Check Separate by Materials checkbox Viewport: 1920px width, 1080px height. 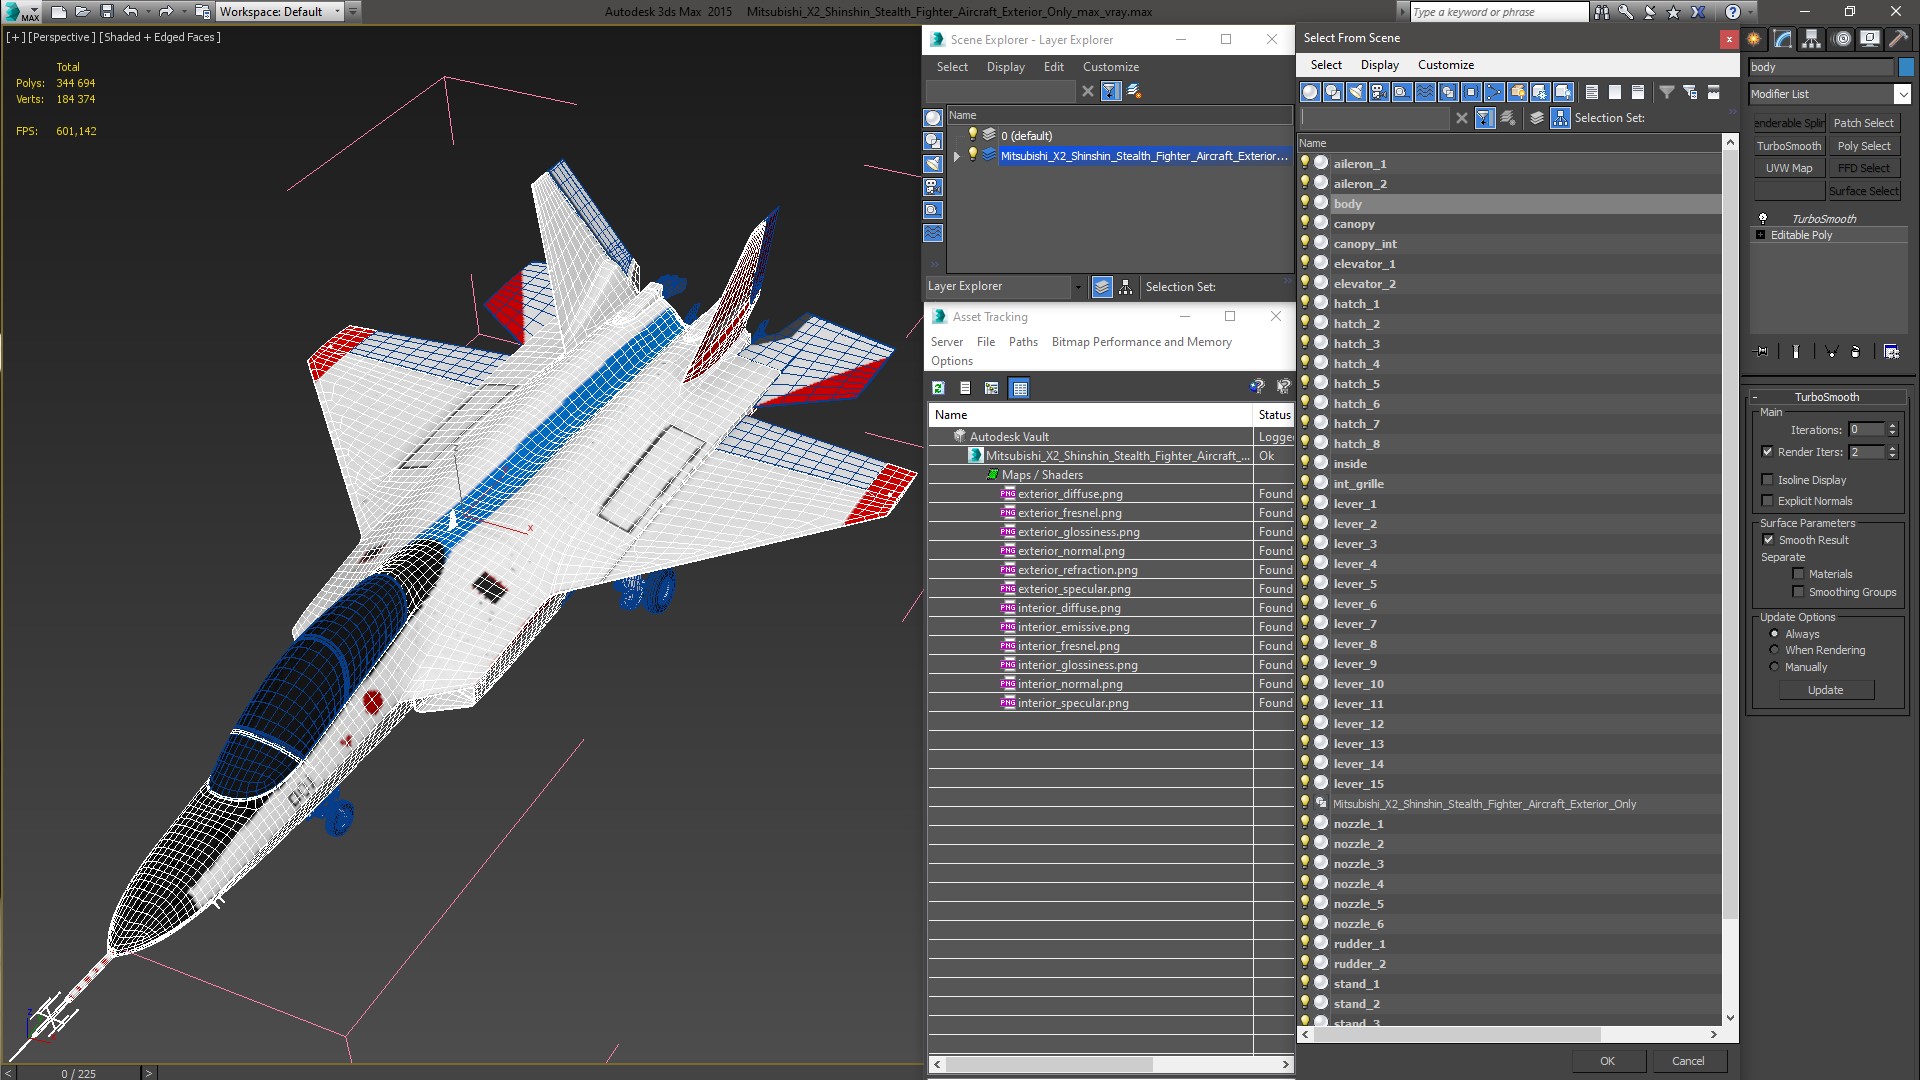tap(1798, 574)
